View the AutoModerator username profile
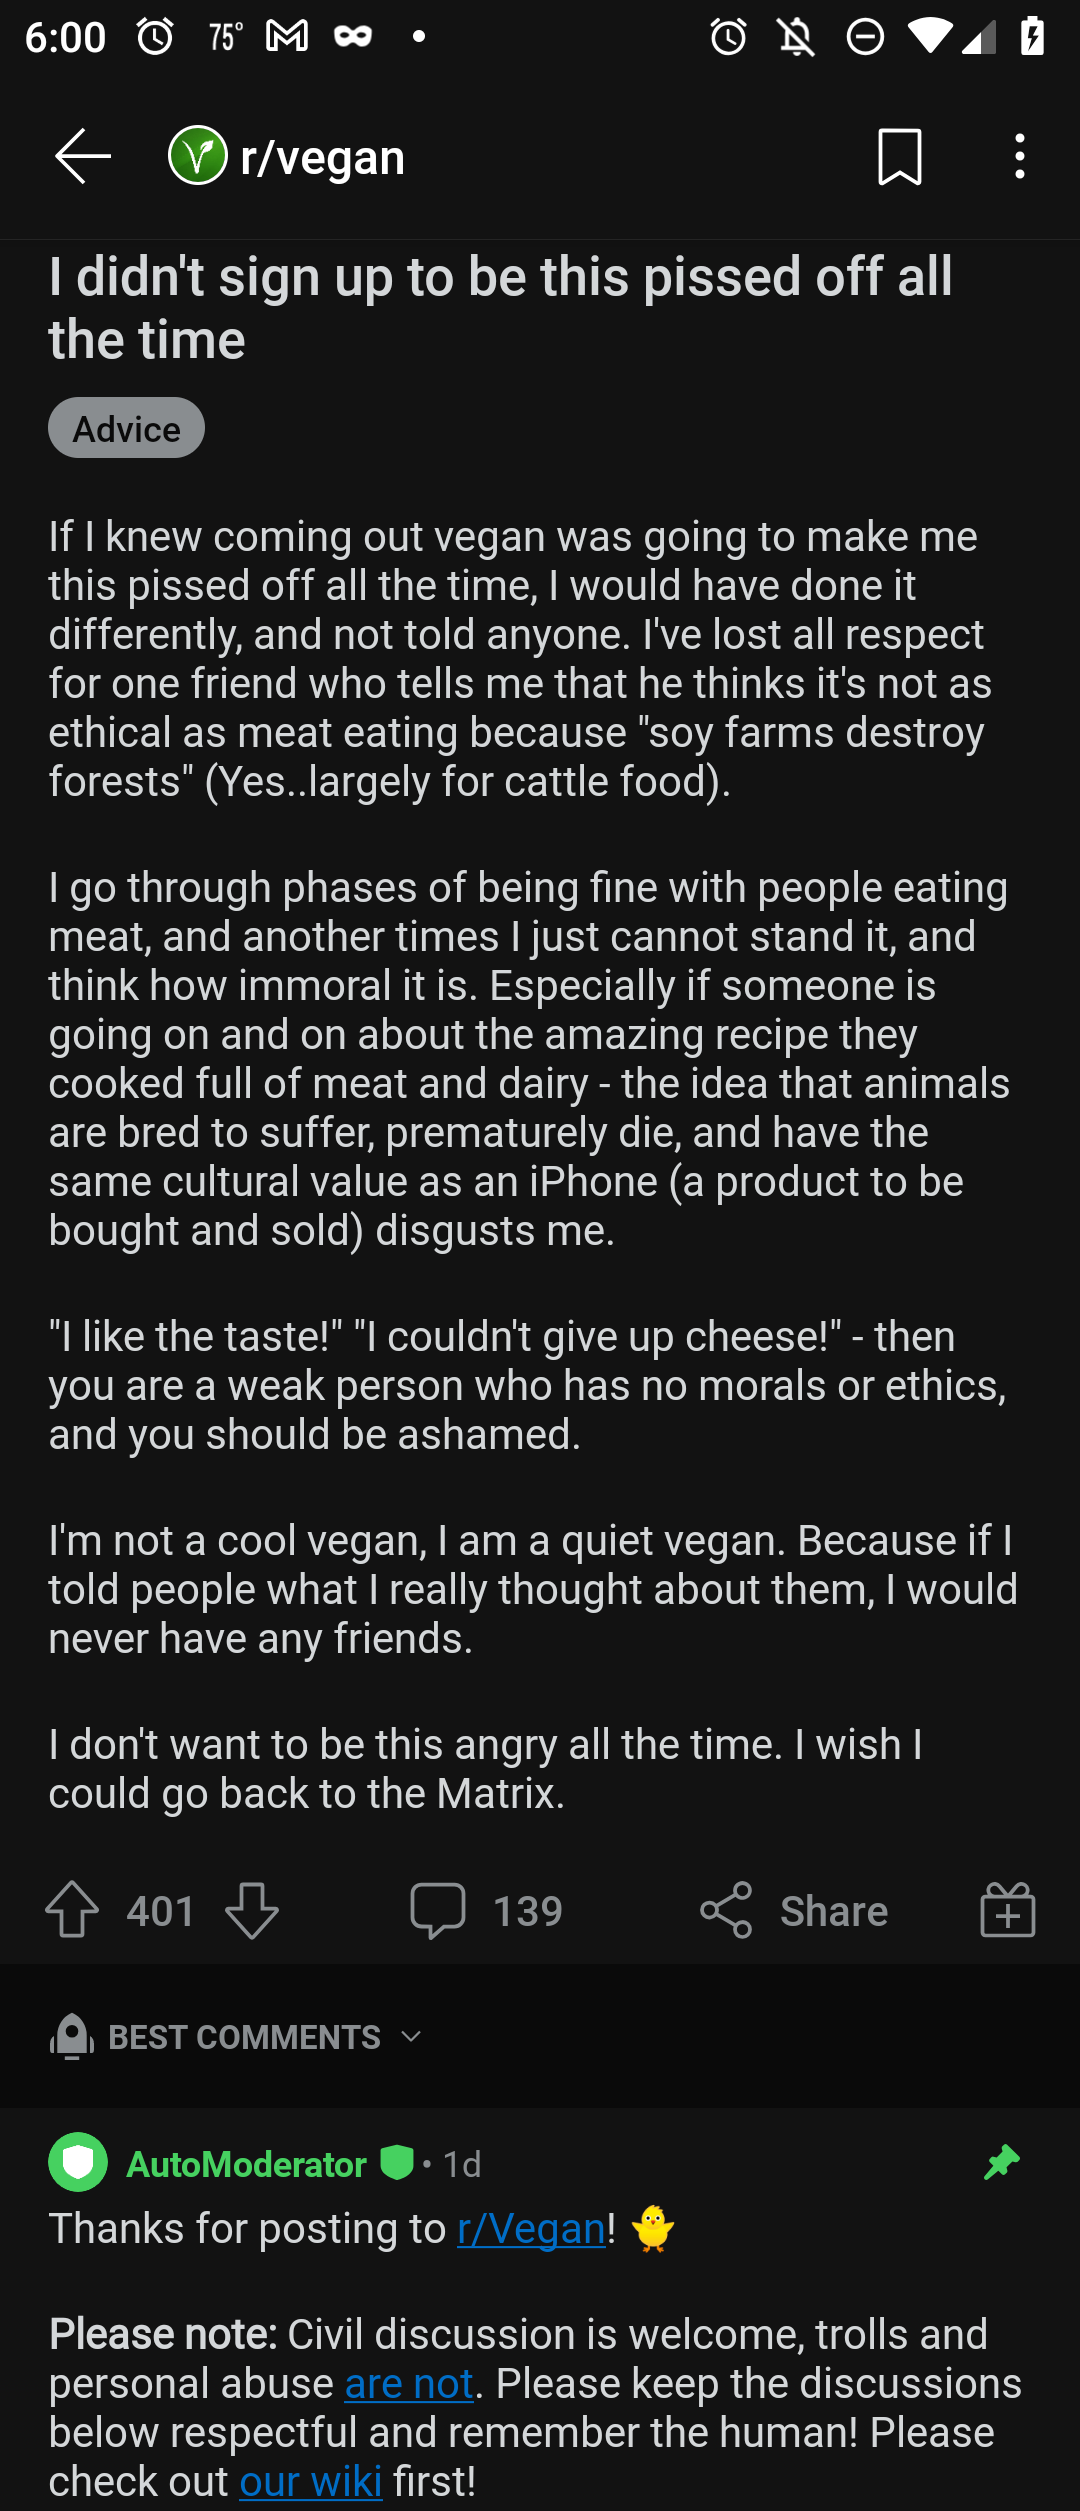The height and width of the screenshot is (2511, 1080). (246, 2164)
